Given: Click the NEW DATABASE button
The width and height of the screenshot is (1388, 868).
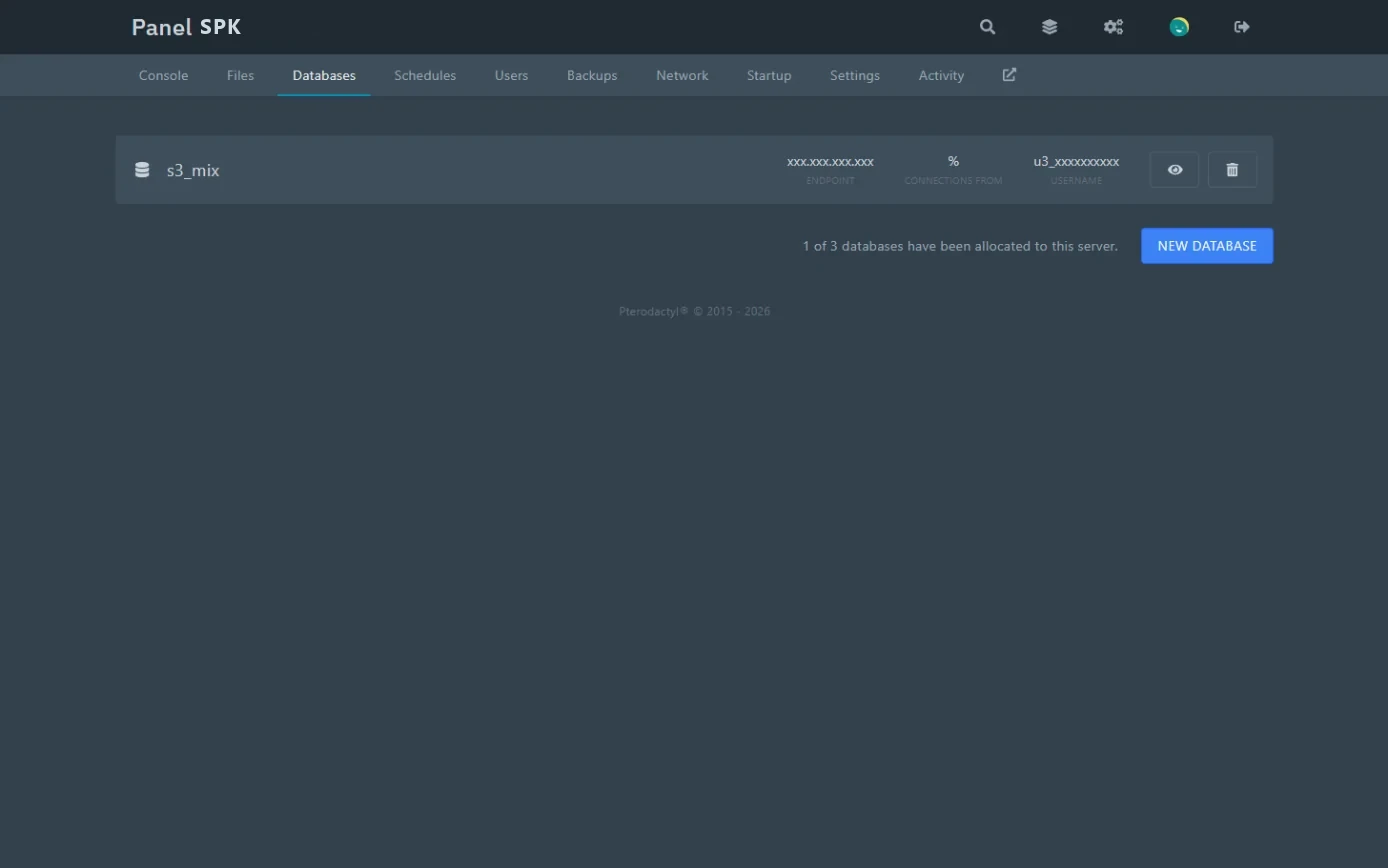Looking at the screenshot, I should 1207,246.
